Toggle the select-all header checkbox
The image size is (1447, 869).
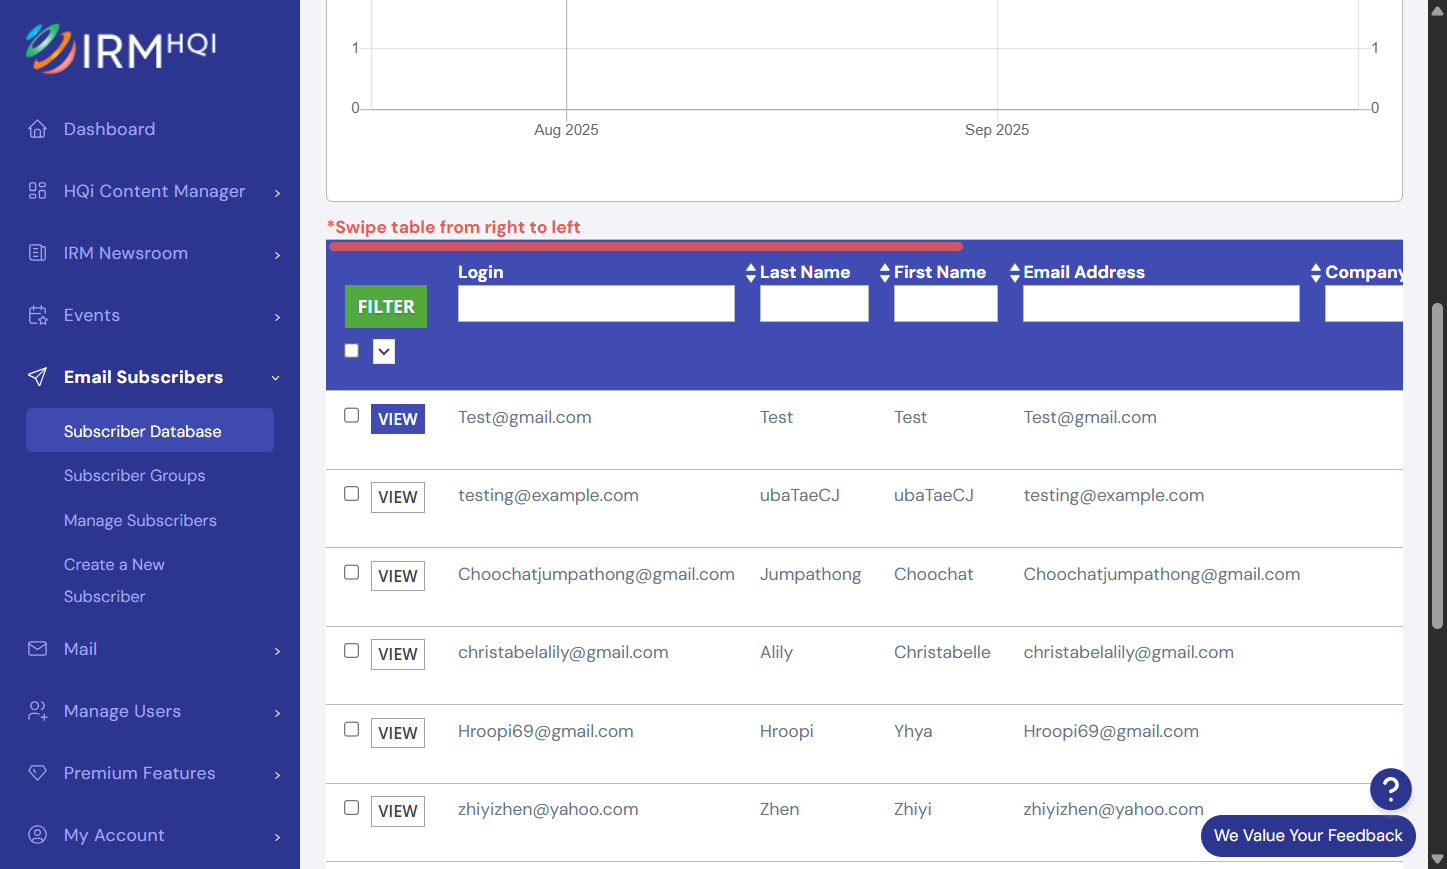(x=351, y=351)
